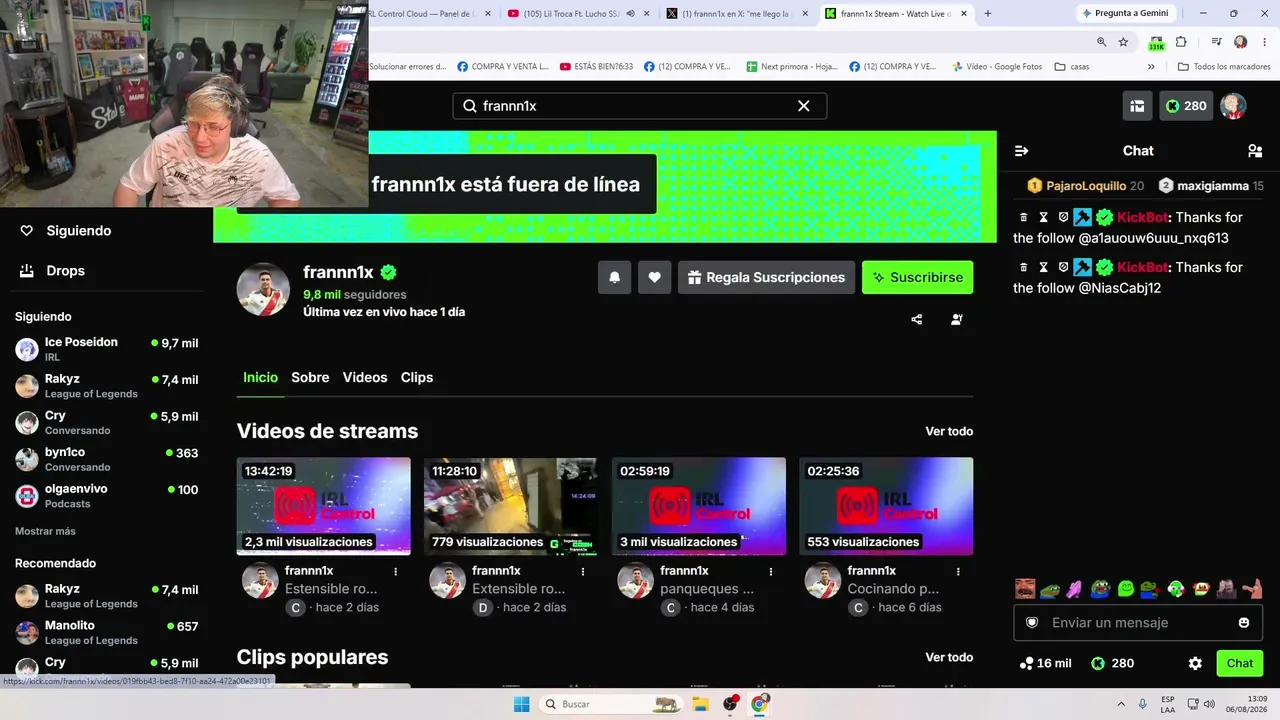Image resolution: width=1280 pixels, height=720 pixels.
Task: Open the olgaenvivo channel in the sidebar
Action: click(x=107, y=496)
